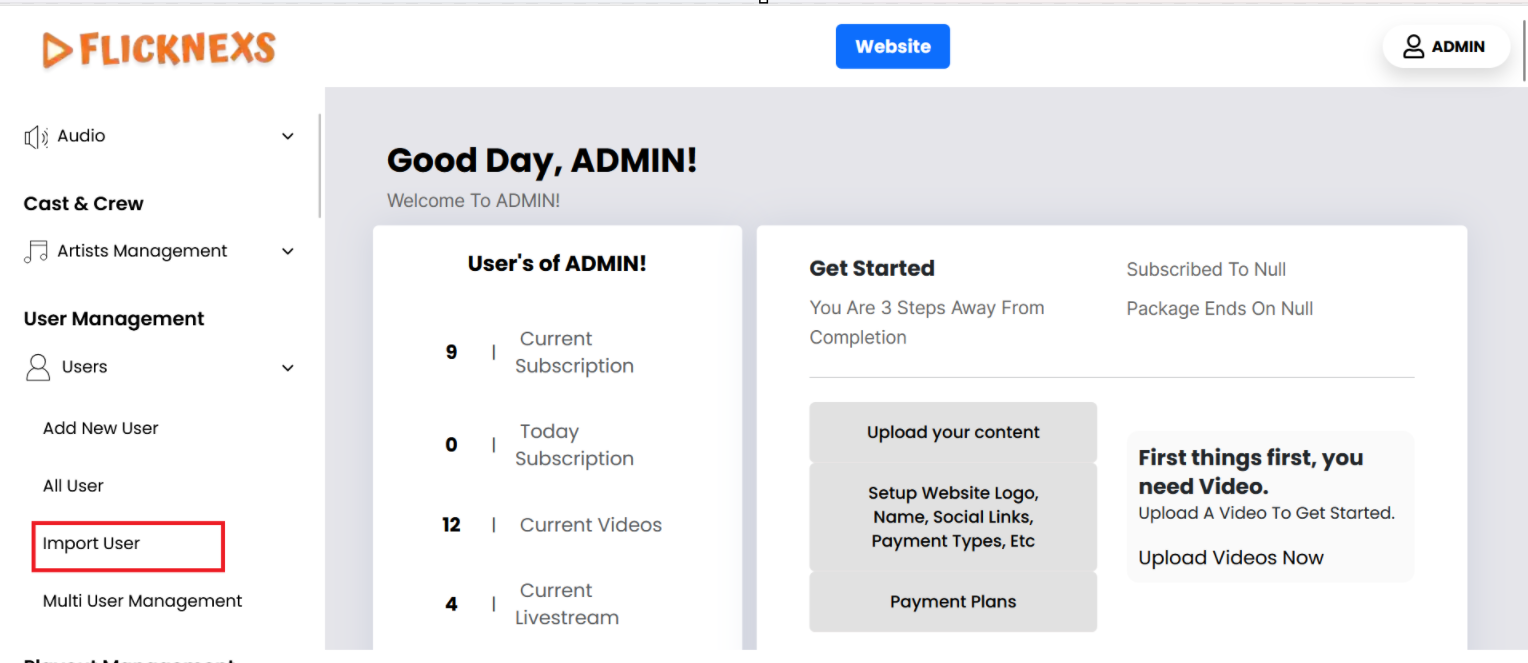
Task: Click the Current Videos count row
Action: pyautogui.click(x=556, y=525)
